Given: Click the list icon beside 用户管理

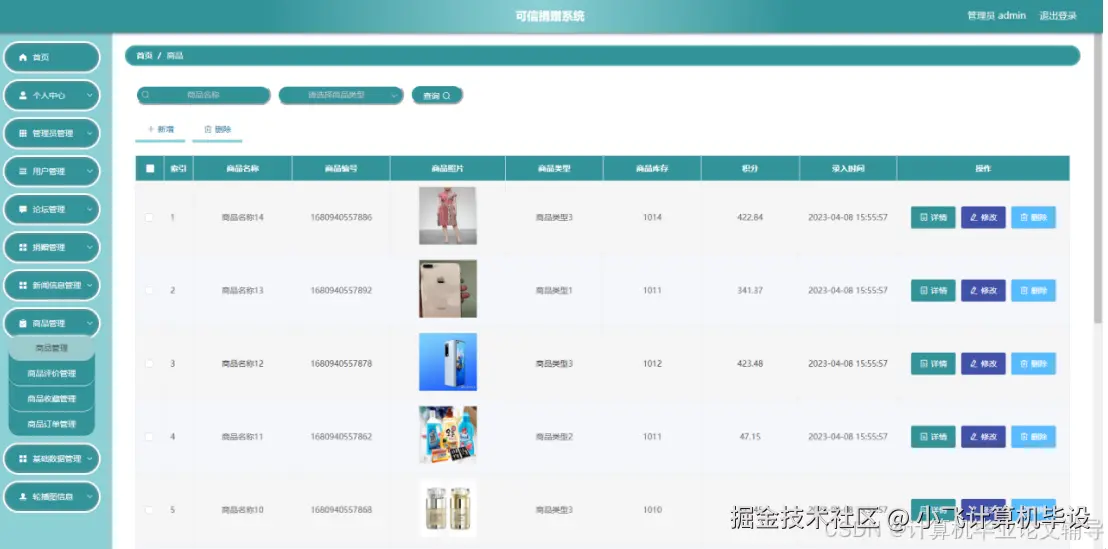Looking at the screenshot, I should [23, 172].
